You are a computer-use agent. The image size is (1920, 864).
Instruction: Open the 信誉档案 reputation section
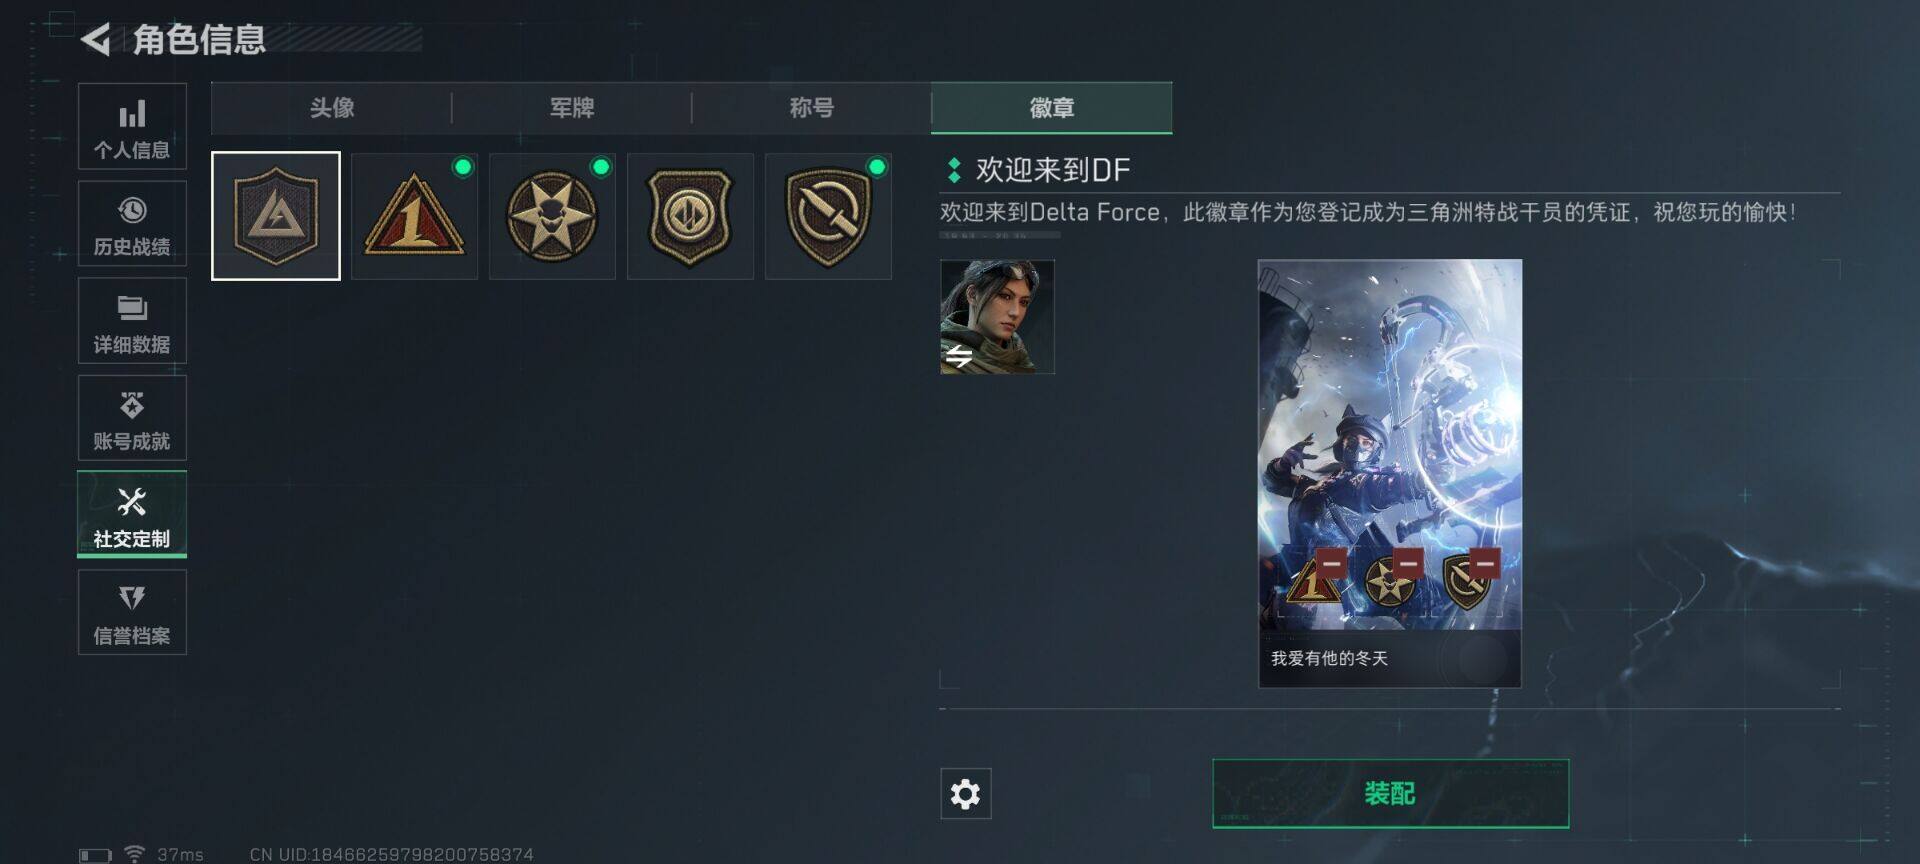(132, 612)
